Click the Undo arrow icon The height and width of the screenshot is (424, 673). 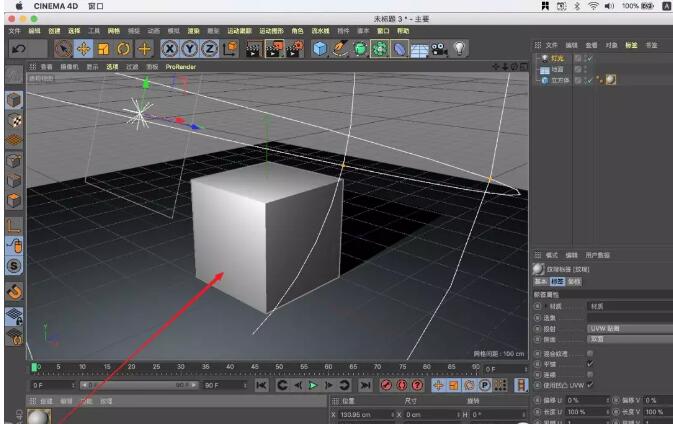point(18,49)
